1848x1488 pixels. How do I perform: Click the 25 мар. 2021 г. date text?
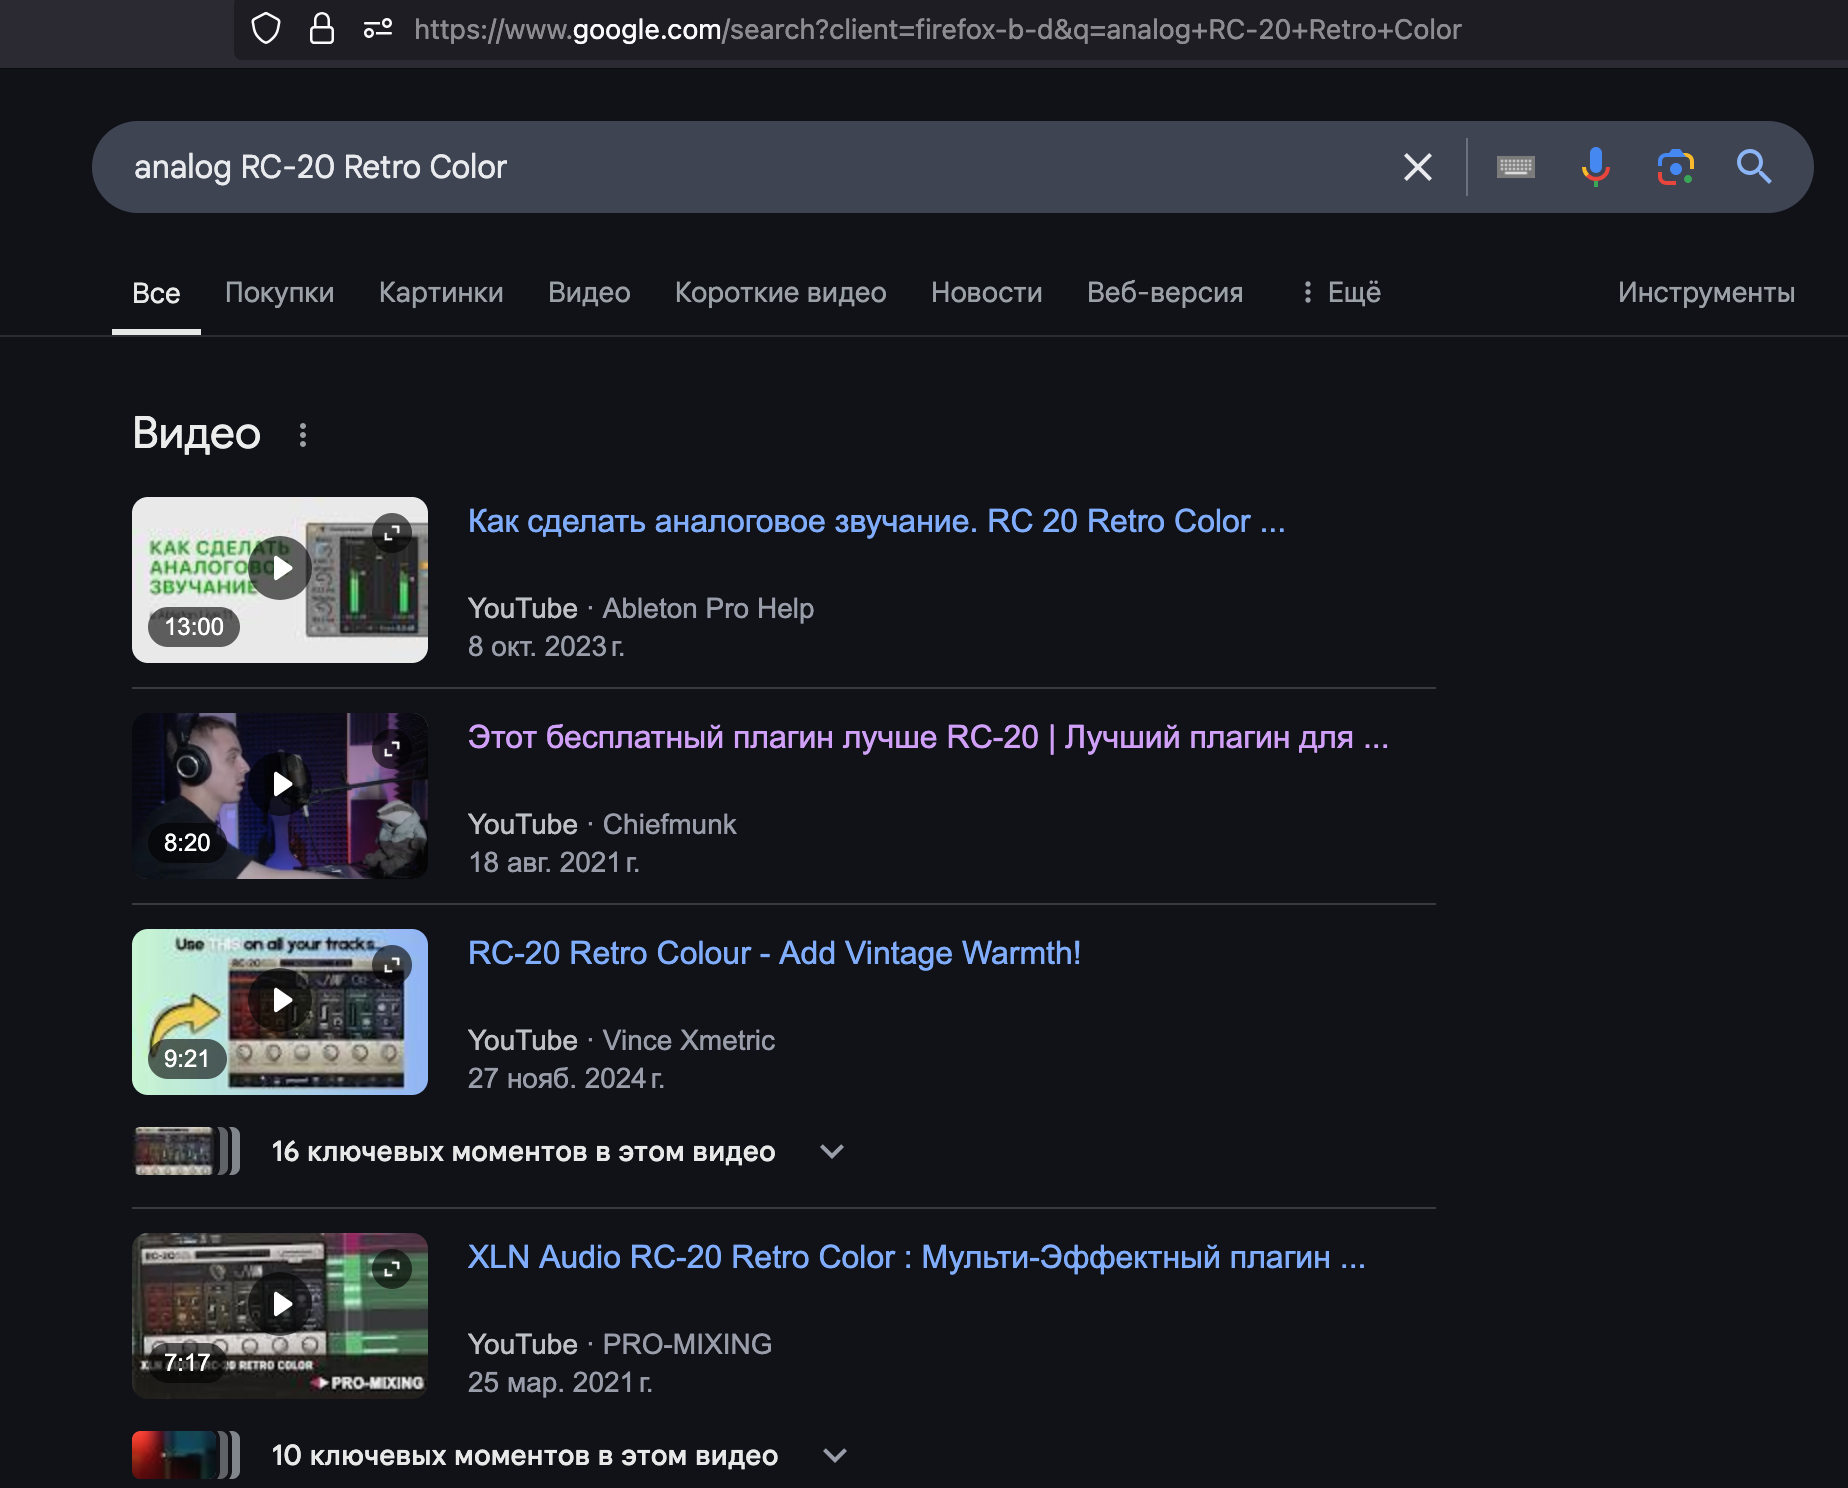coord(560,1383)
